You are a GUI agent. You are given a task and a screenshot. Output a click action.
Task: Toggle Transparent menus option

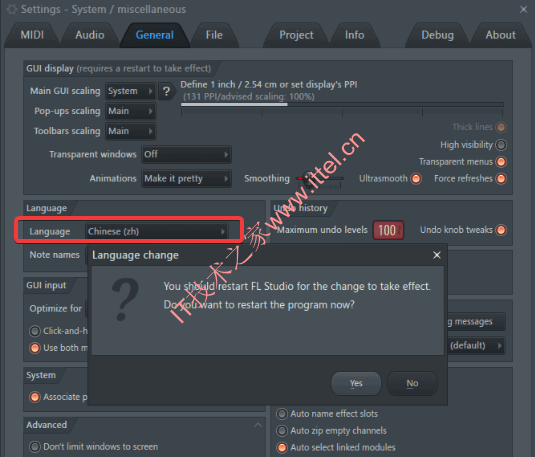pyautogui.click(x=501, y=161)
